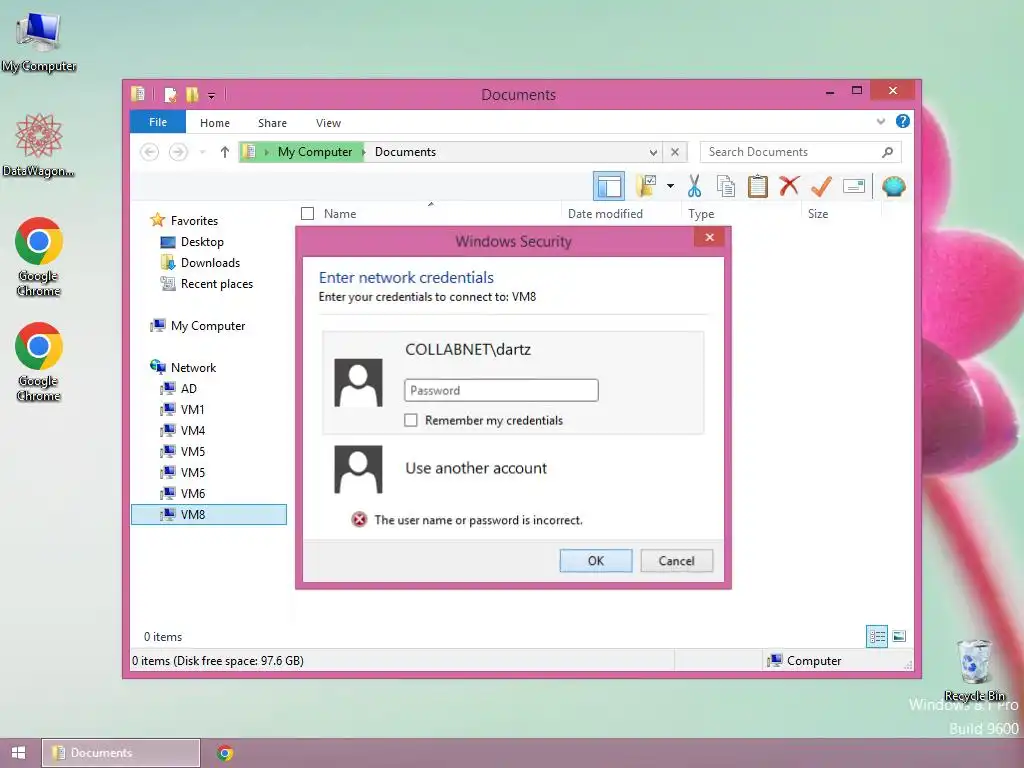
Task: Select the VM8 network computer
Action: [x=209, y=515]
